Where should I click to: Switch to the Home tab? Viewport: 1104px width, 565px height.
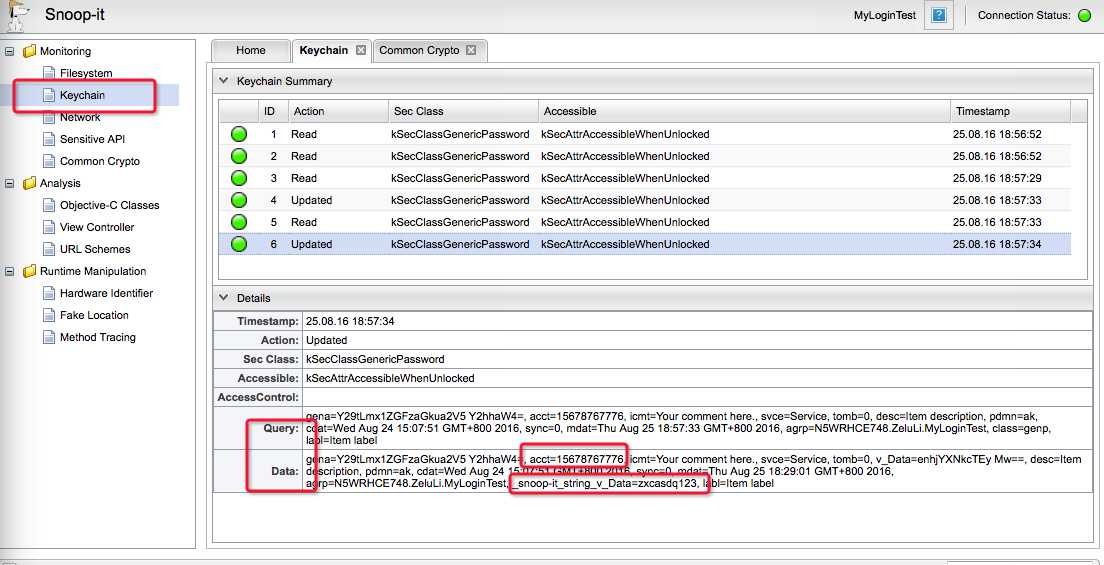coord(251,51)
